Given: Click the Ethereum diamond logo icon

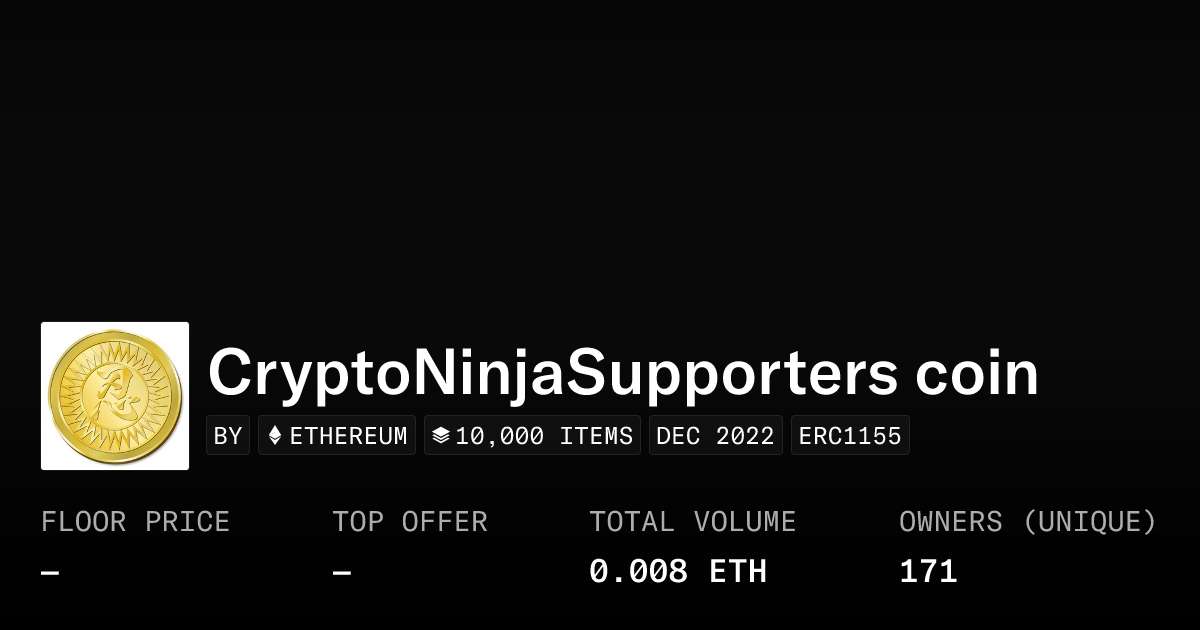Looking at the screenshot, I should [x=275, y=436].
